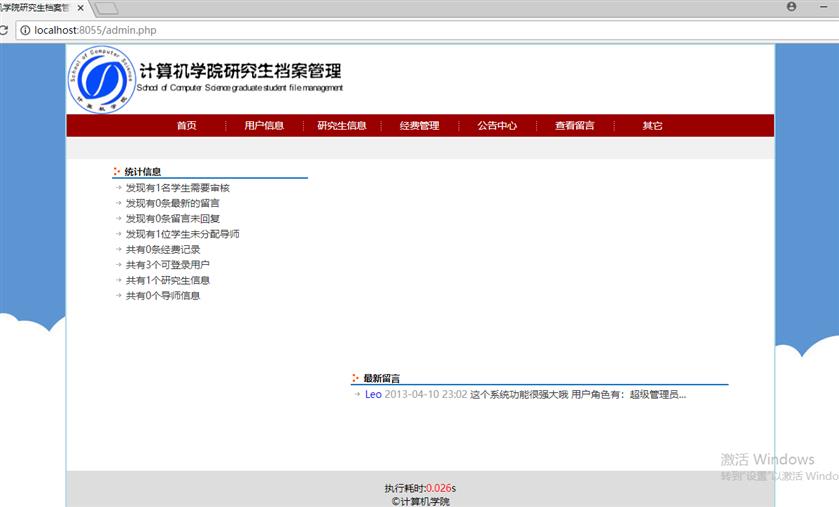
Task: Click 发现有1位学生未分配导师 entry
Action: click(182, 234)
